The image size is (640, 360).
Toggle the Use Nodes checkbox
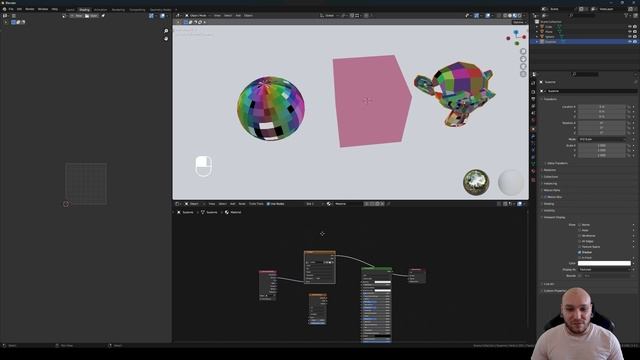(x=268, y=204)
